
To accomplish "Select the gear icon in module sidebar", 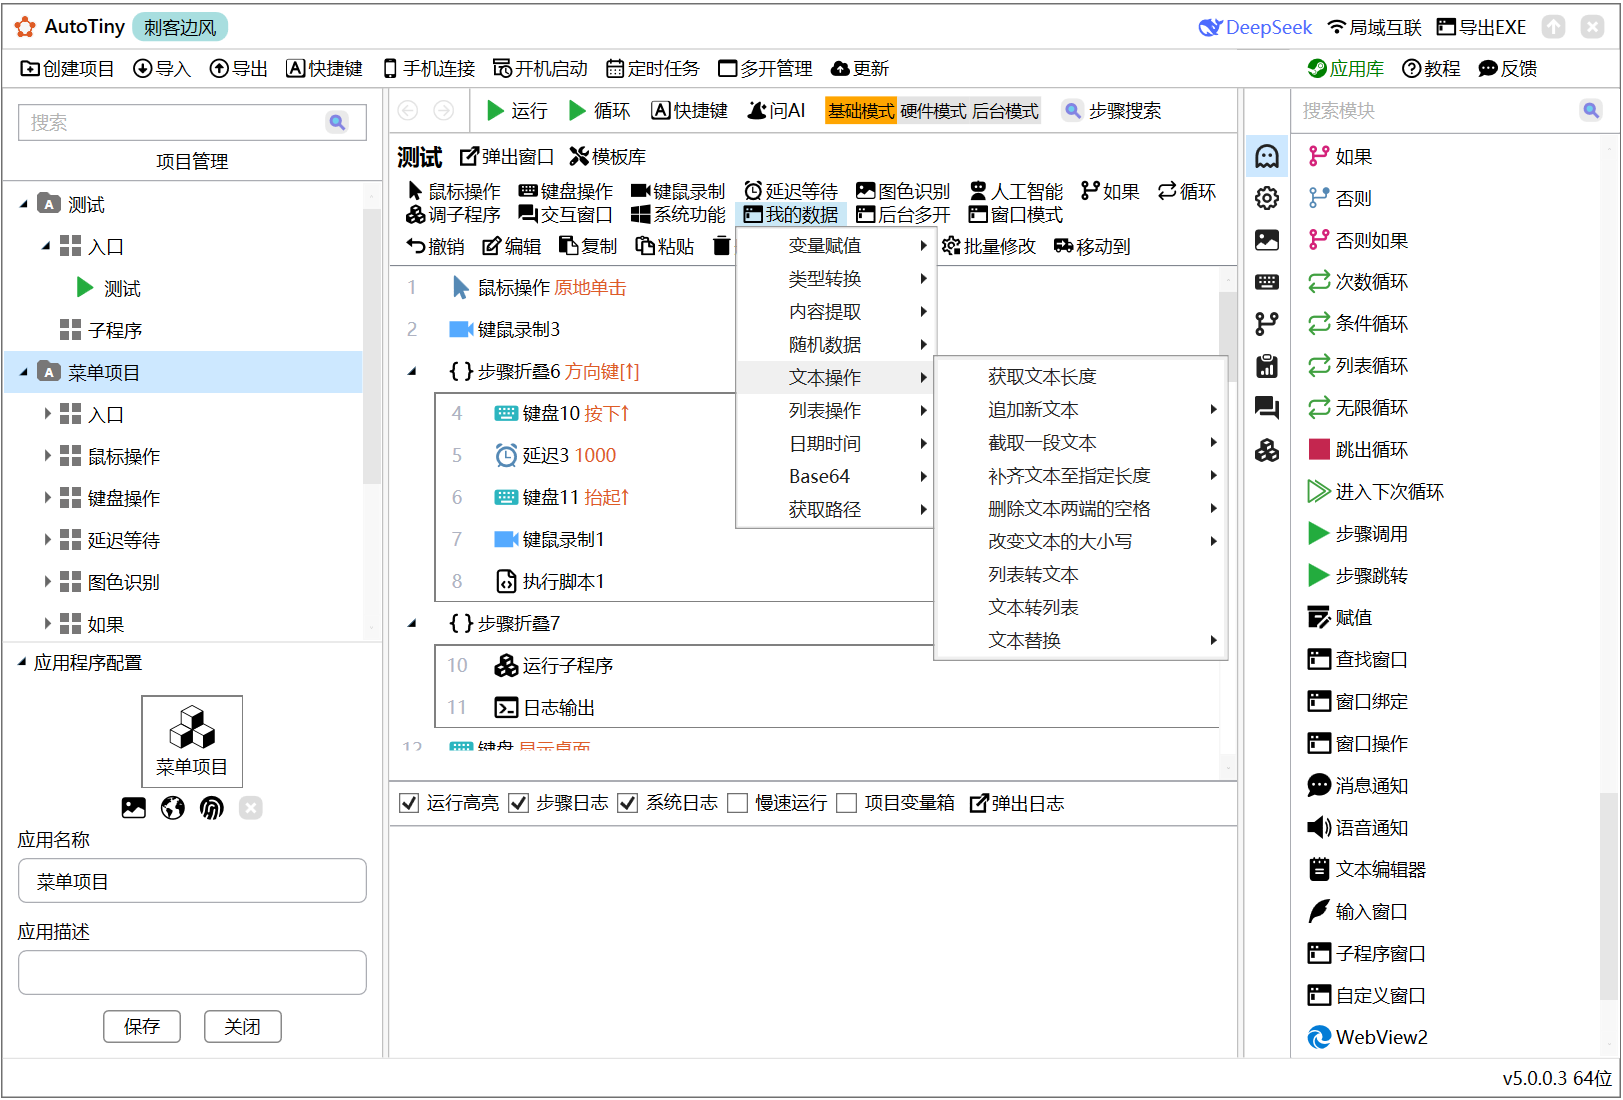I will point(1267,198).
